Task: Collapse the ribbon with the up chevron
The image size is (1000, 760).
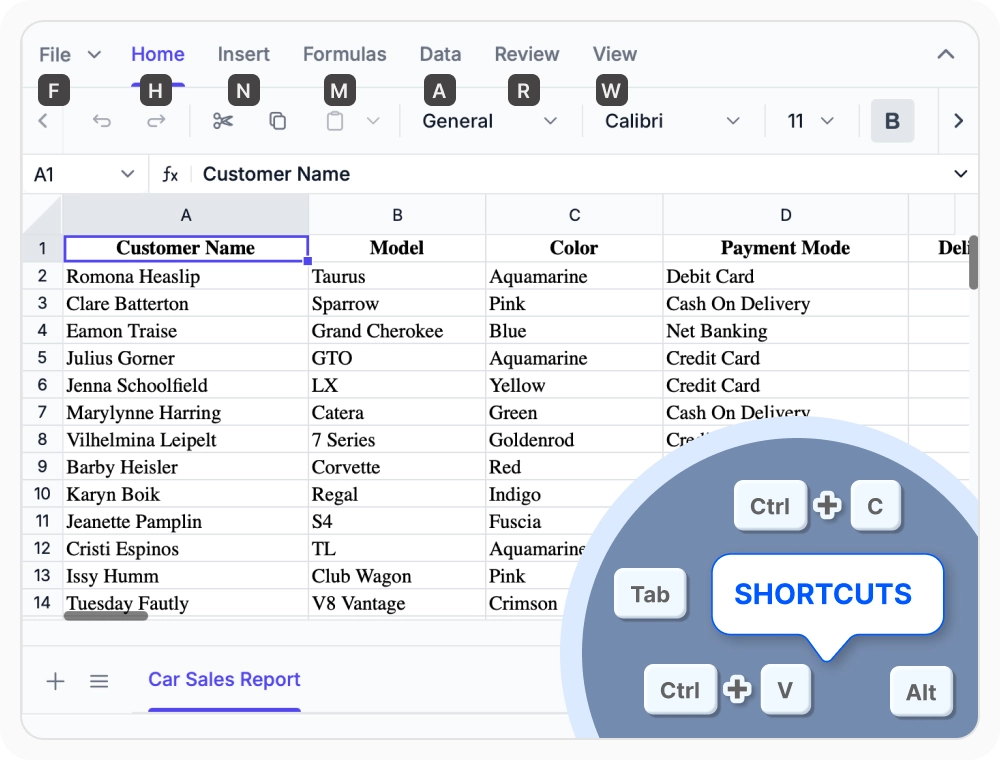Action: (x=946, y=55)
